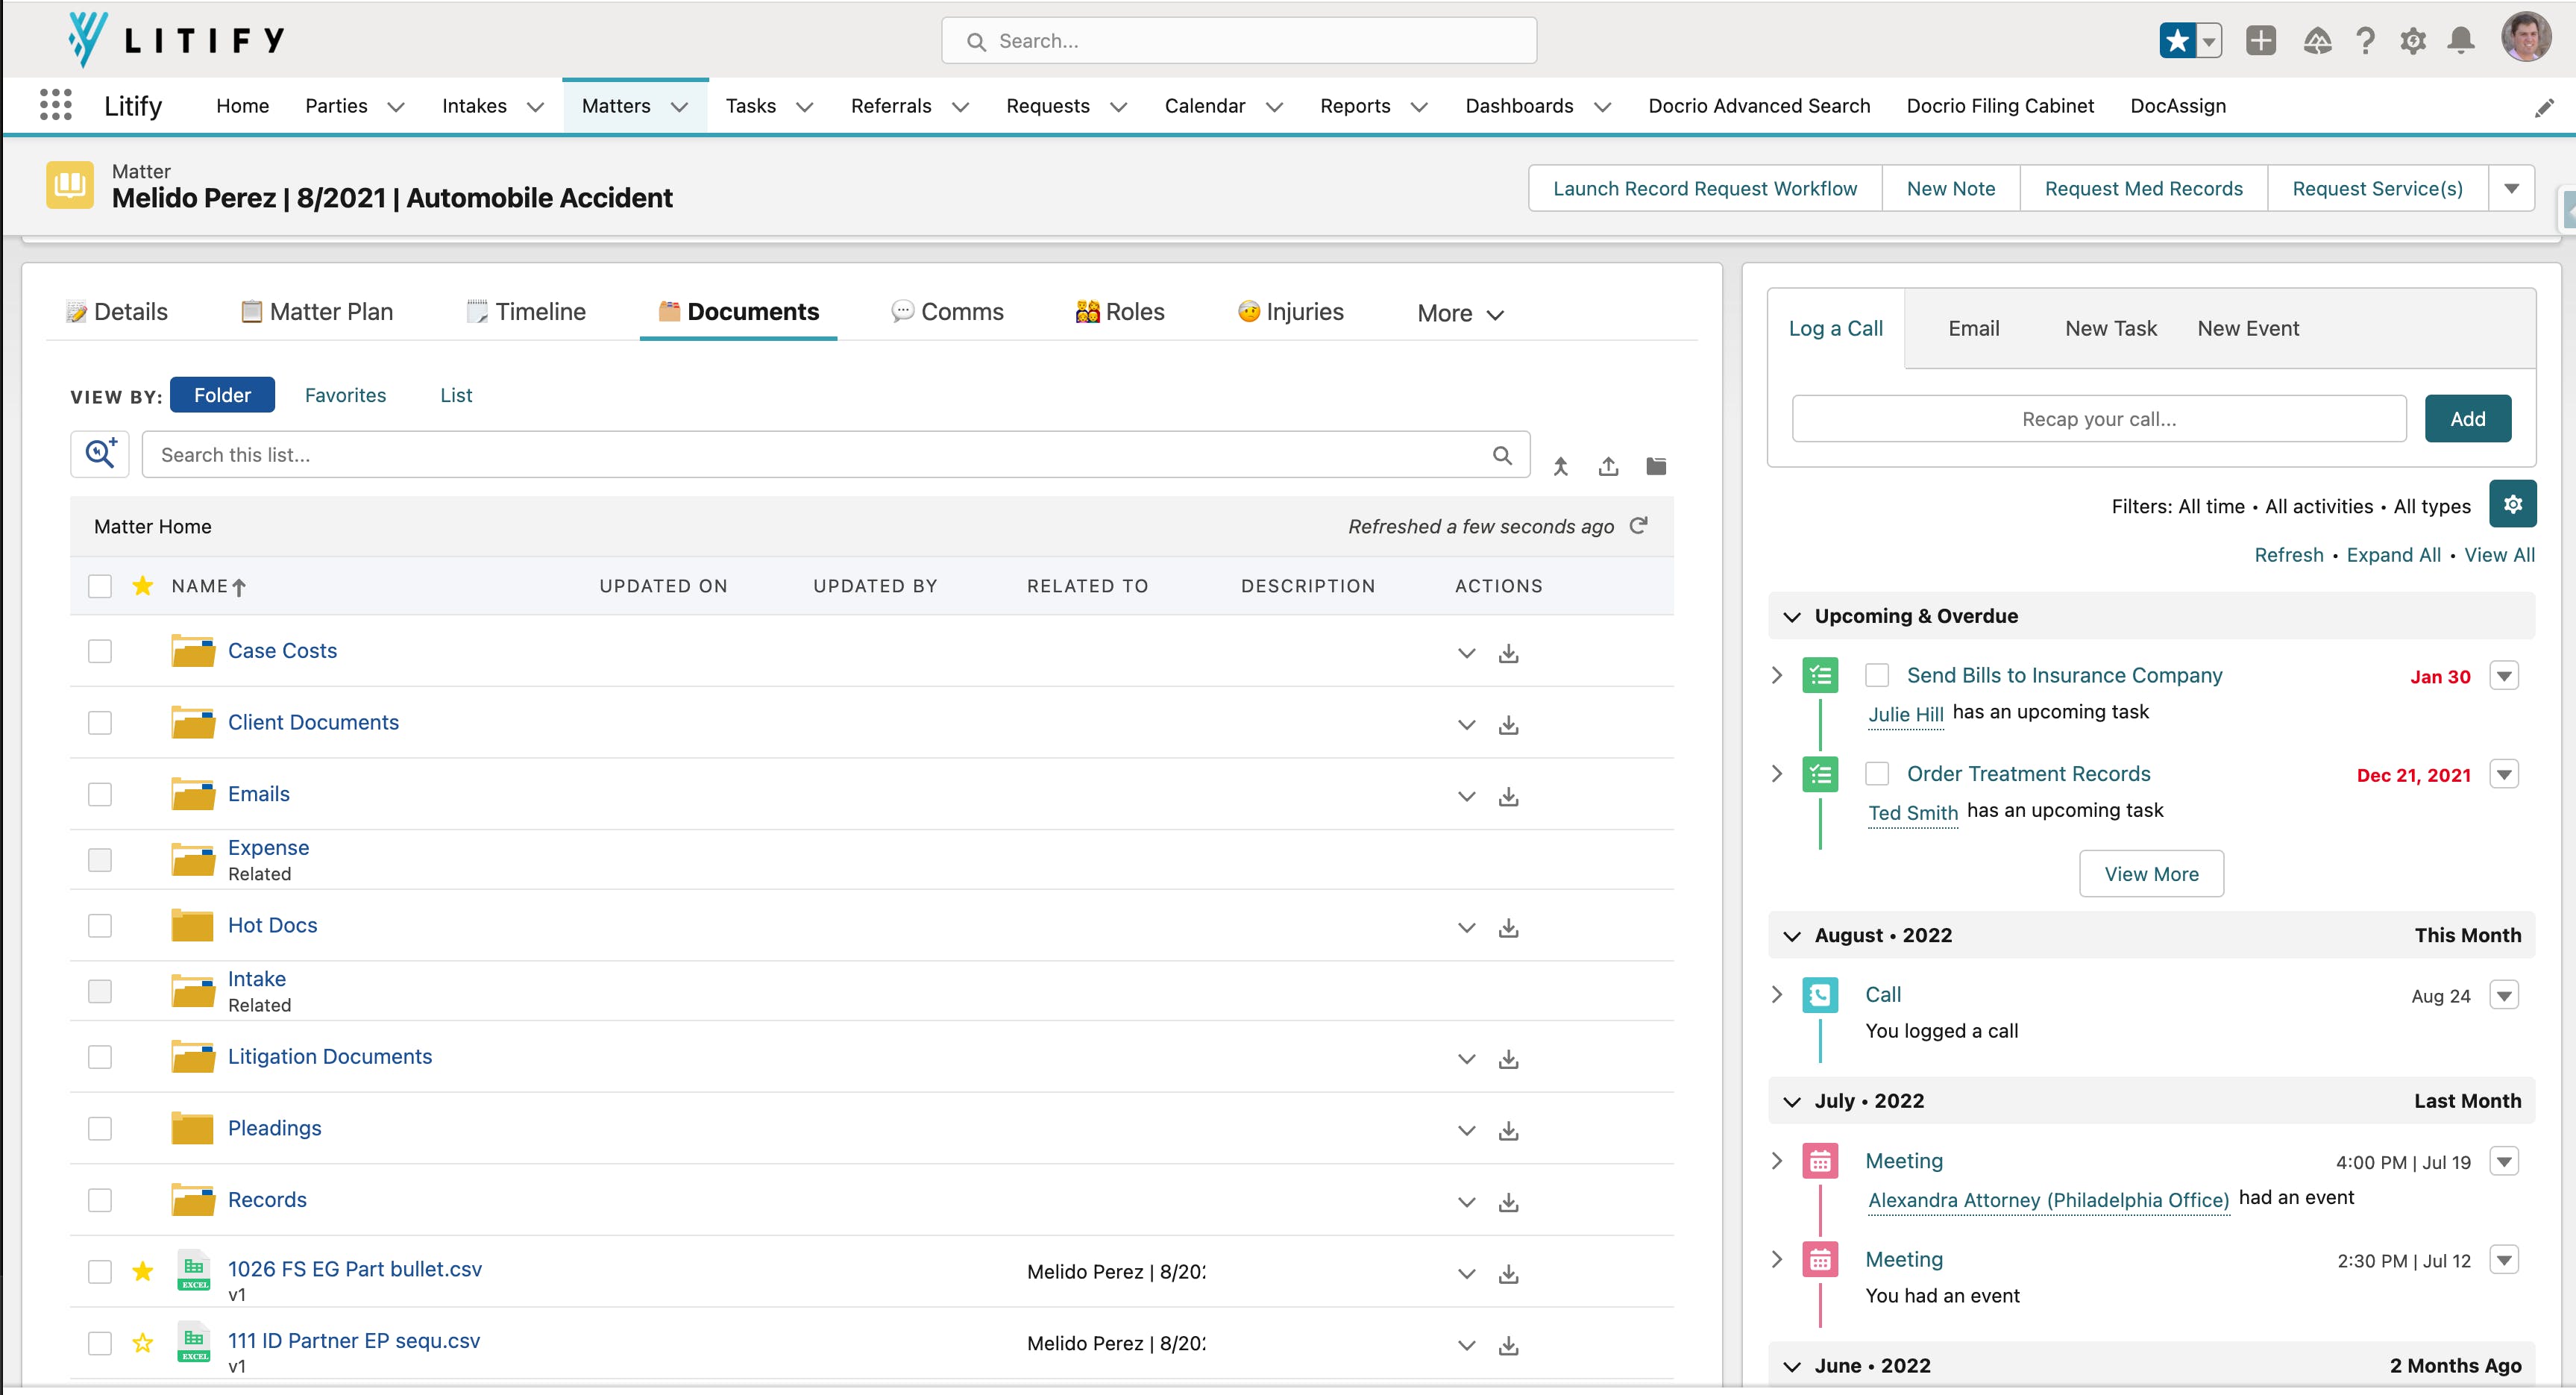Open the Email activity tab
2576x1395 pixels.
point(1973,328)
